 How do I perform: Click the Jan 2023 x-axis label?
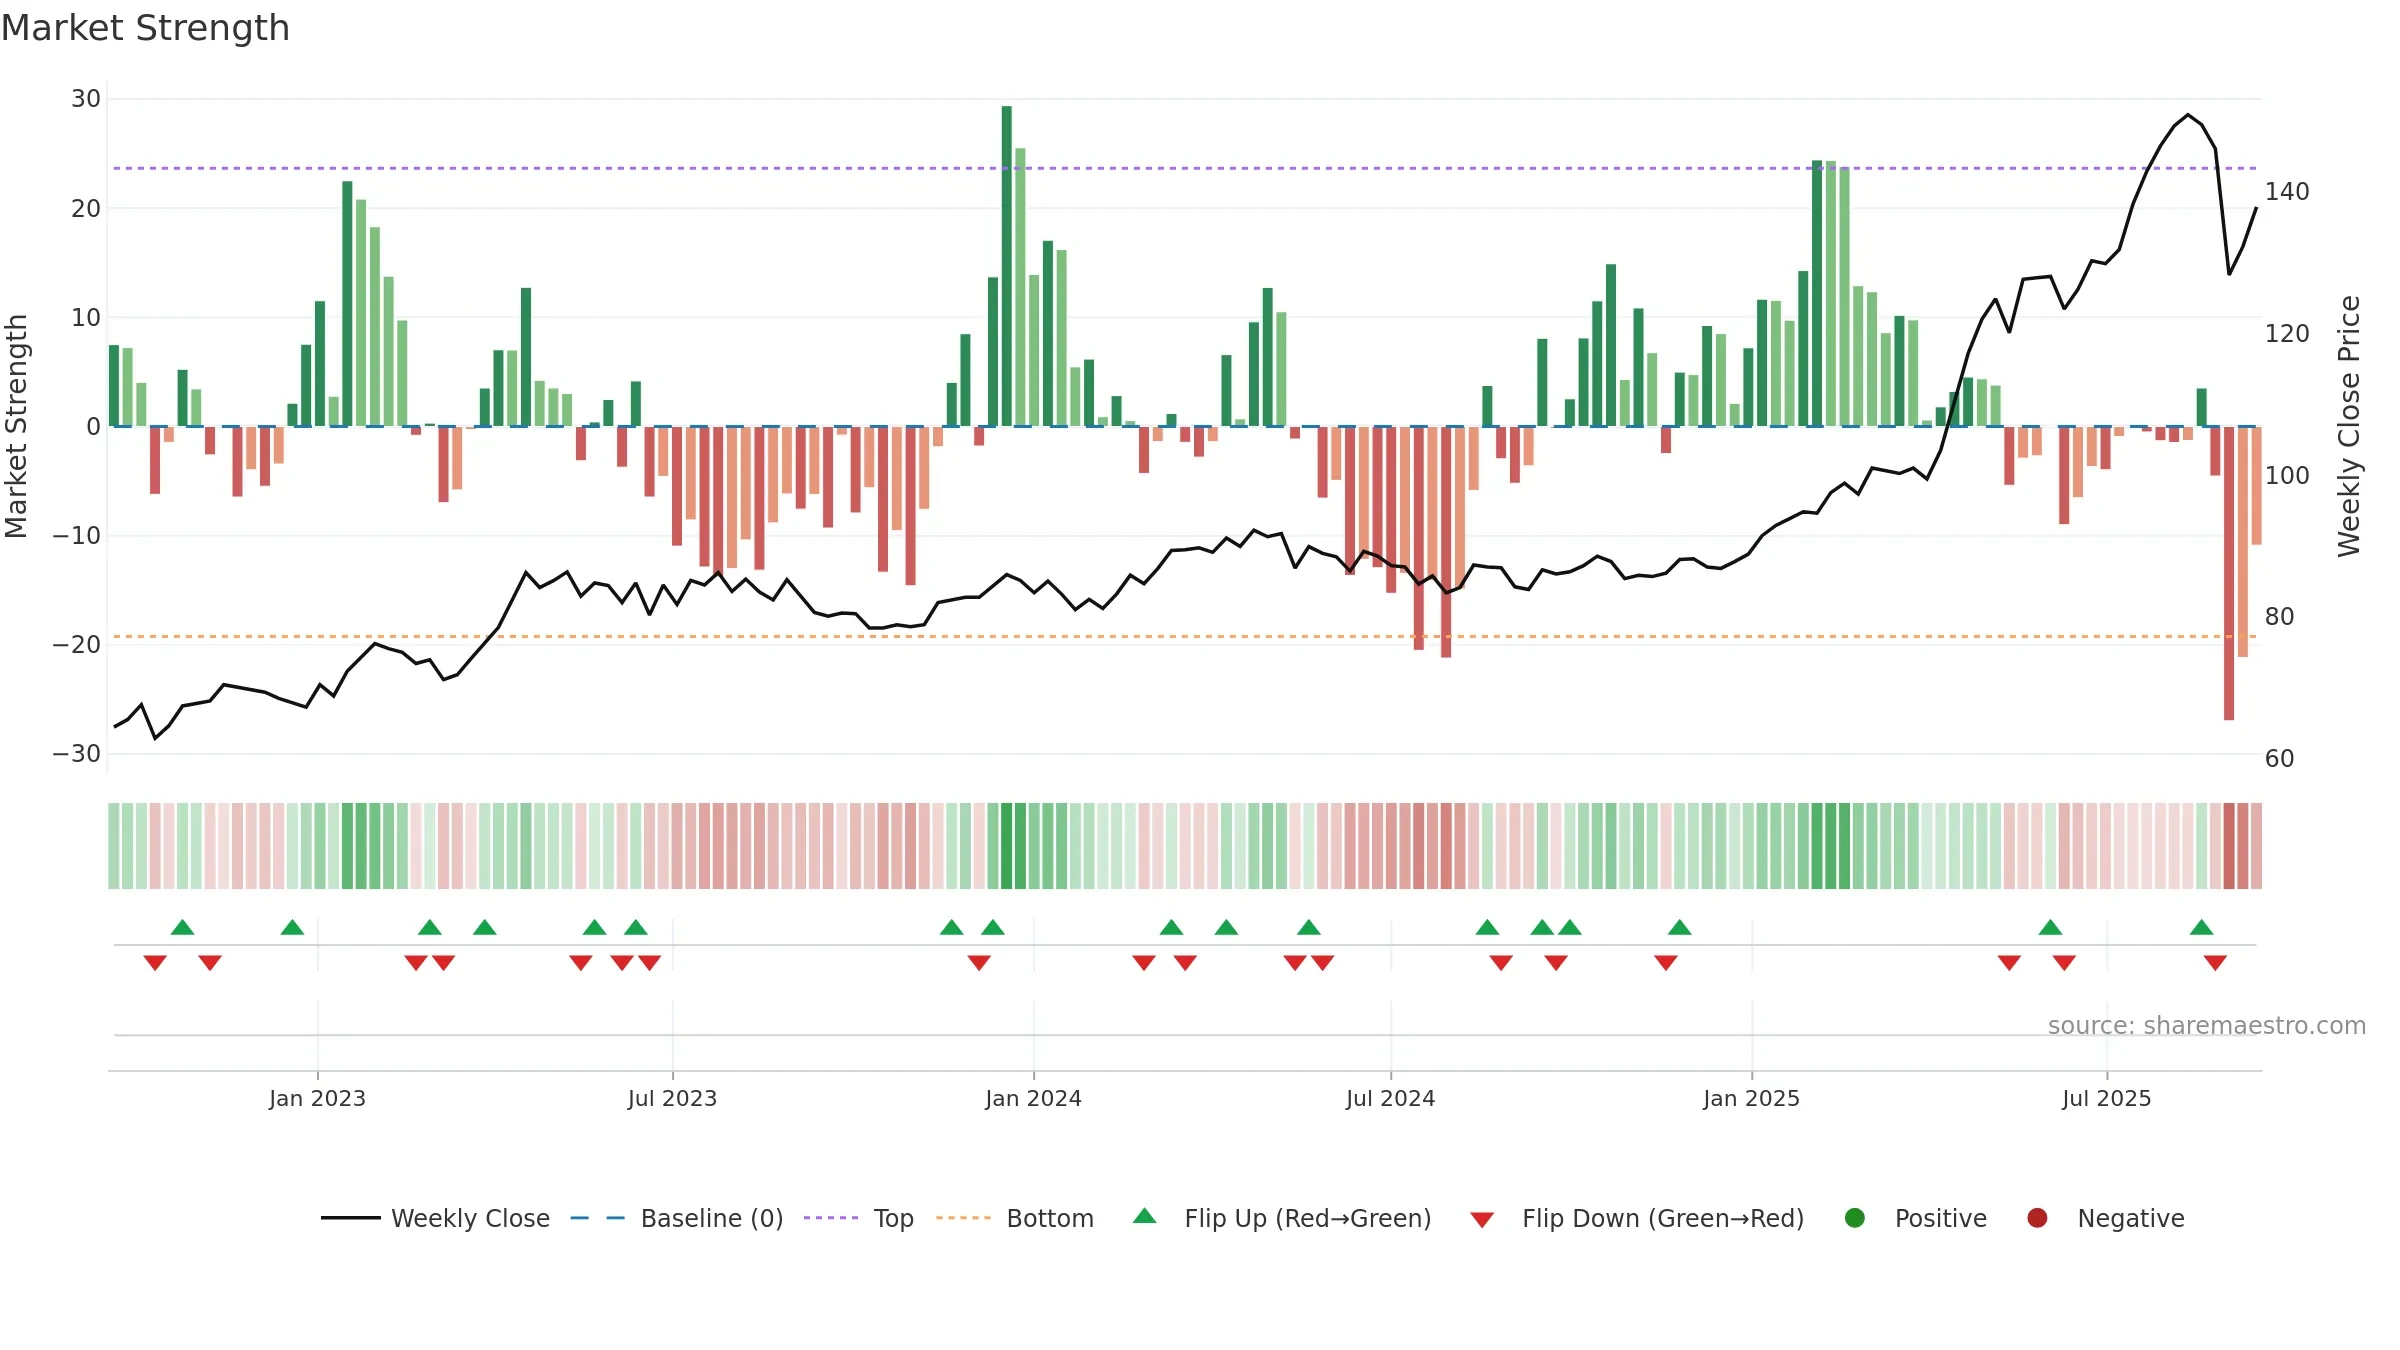[317, 1099]
